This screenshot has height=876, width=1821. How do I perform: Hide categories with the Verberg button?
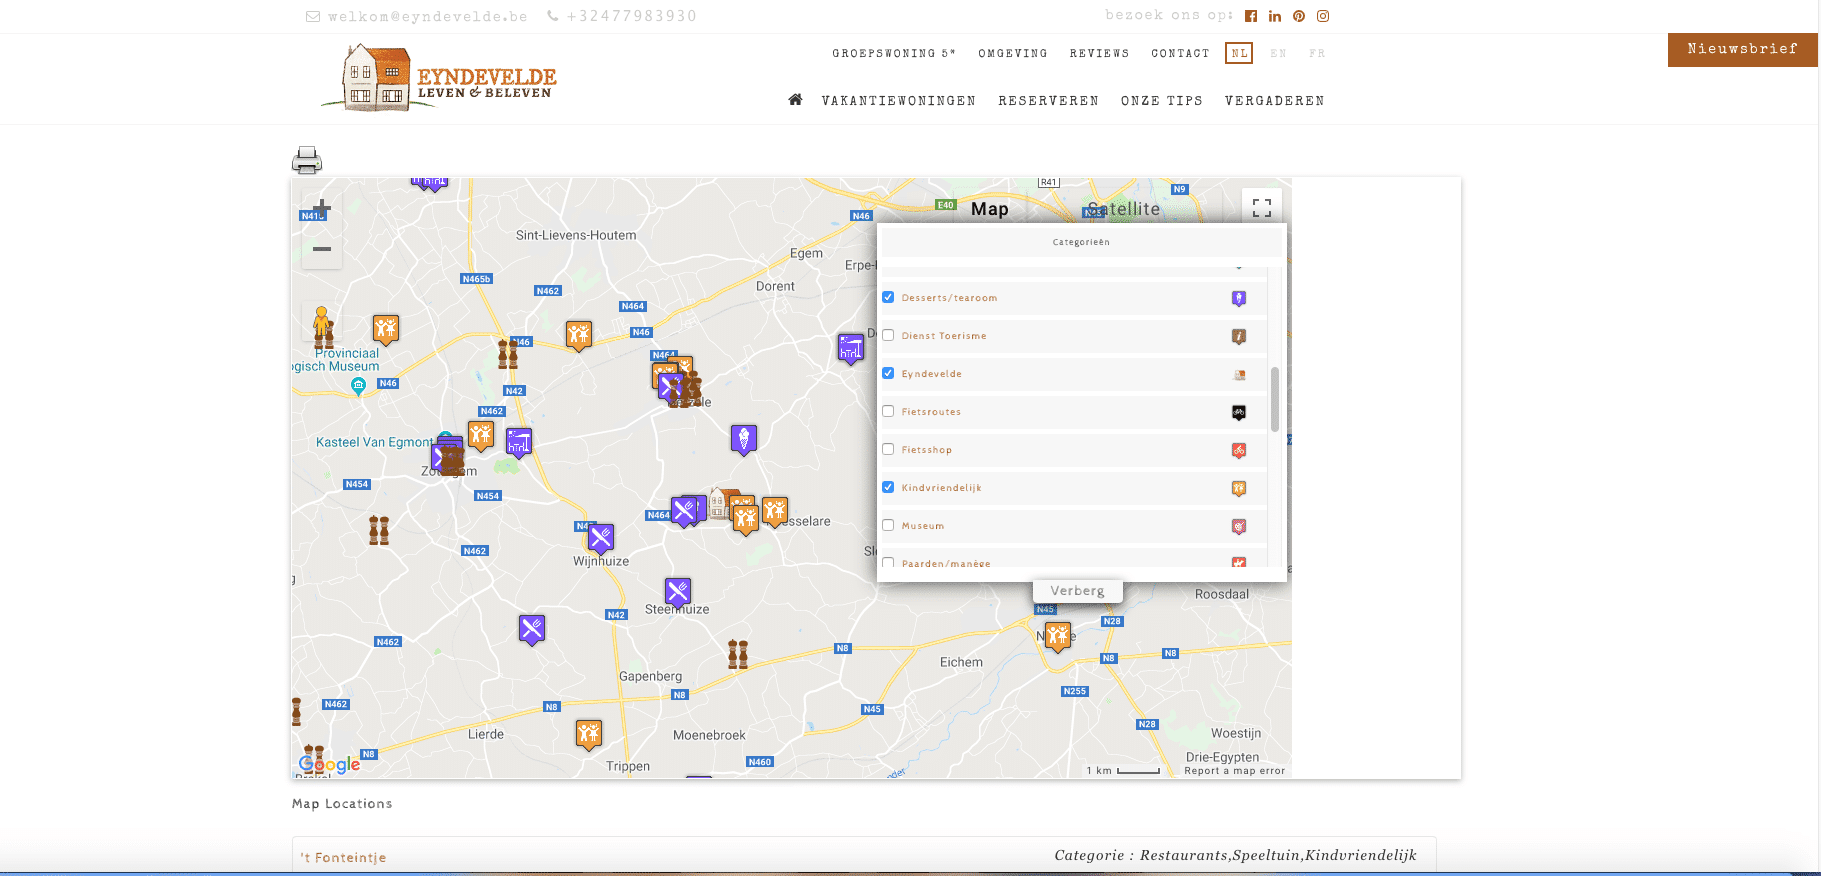pyautogui.click(x=1078, y=591)
